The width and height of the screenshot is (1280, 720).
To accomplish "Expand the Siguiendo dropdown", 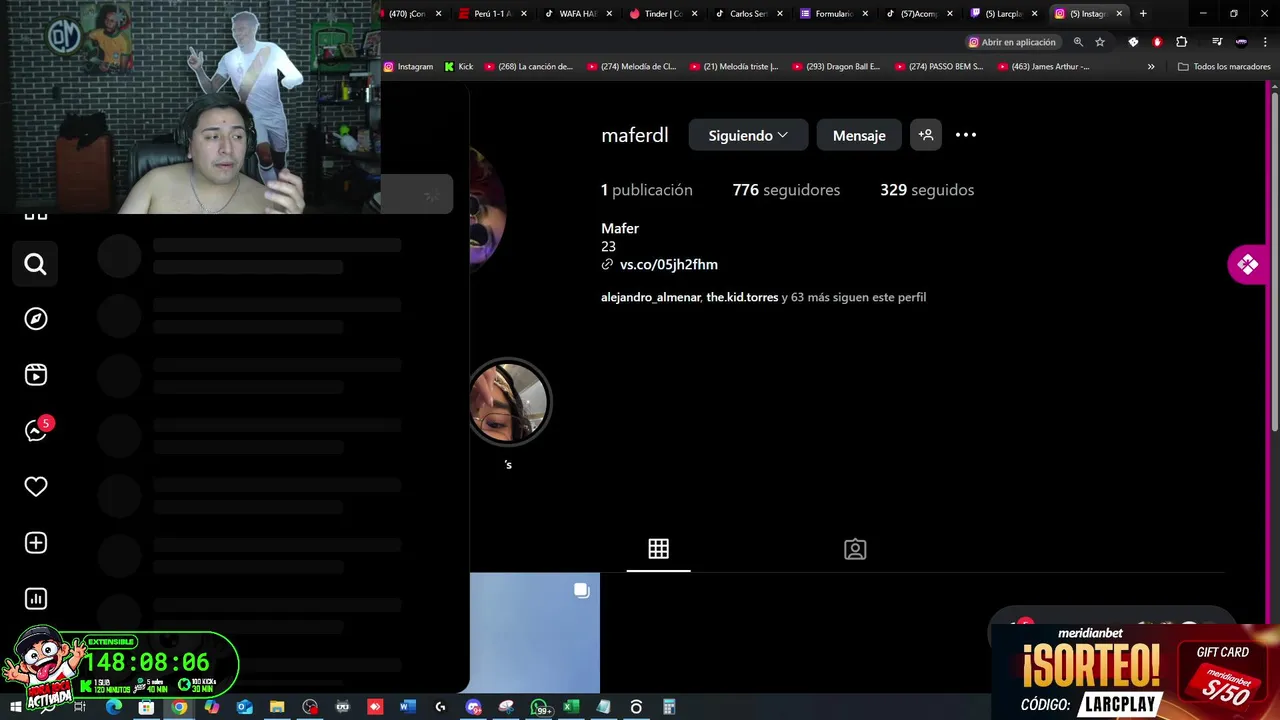I will point(748,135).
